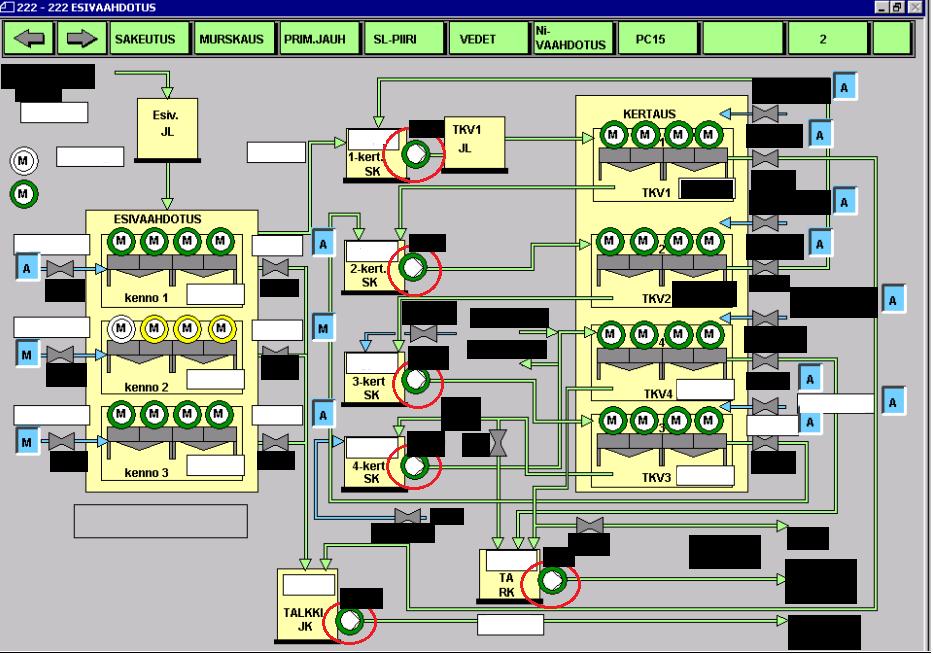This screenshot has height=654, width=933.
Task: Click the green legend motor symbol
Action: coord(23,194)
